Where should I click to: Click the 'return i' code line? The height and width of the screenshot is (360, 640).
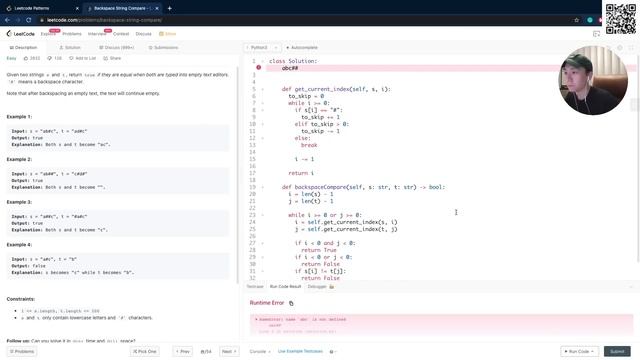click(301, 173)
